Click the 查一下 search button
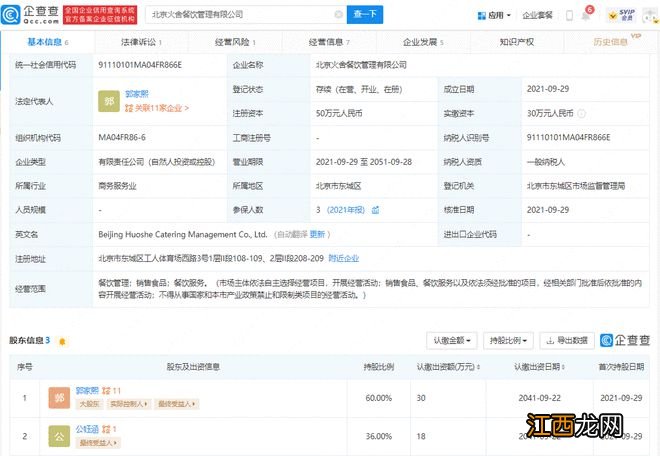Viewport: 660px width, 456px height. click(x=365, y=15)
